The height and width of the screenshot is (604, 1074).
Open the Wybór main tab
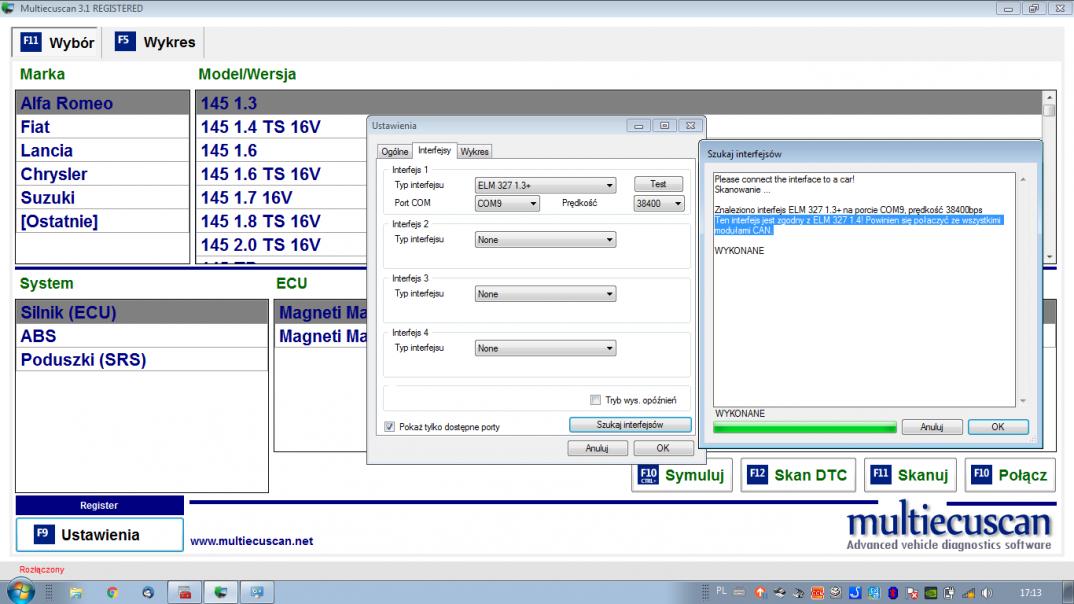click(57, 42)
